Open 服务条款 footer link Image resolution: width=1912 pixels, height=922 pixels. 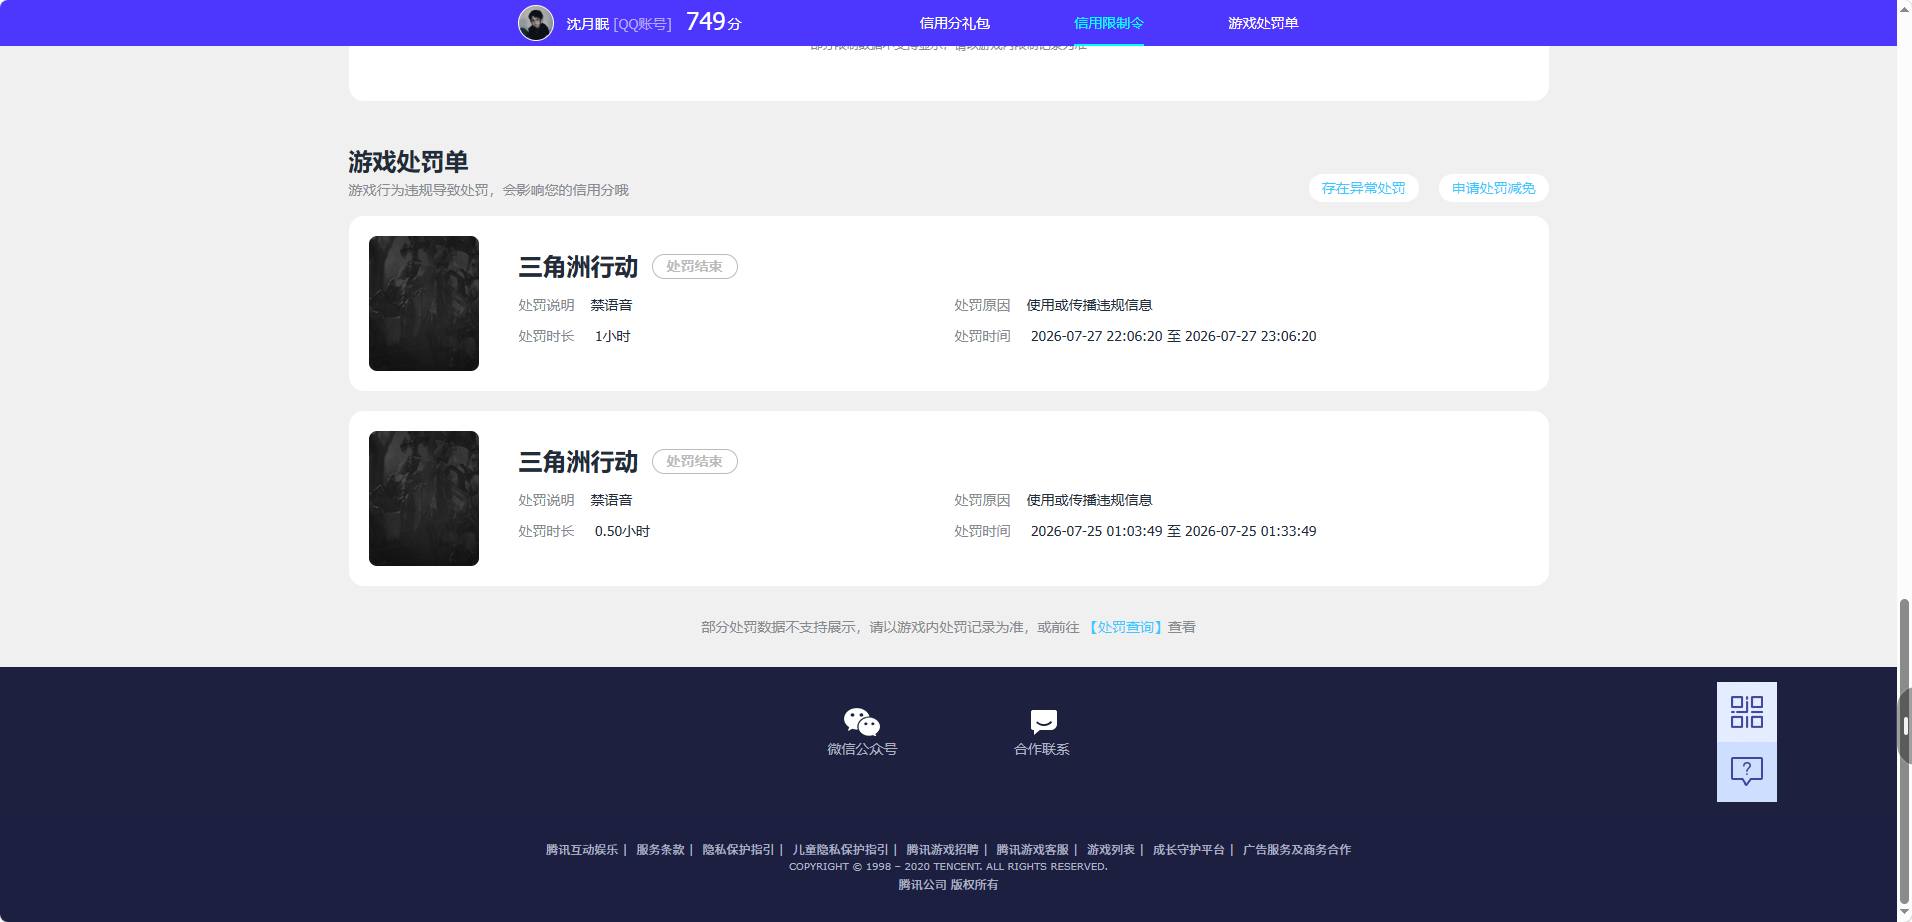660,849
